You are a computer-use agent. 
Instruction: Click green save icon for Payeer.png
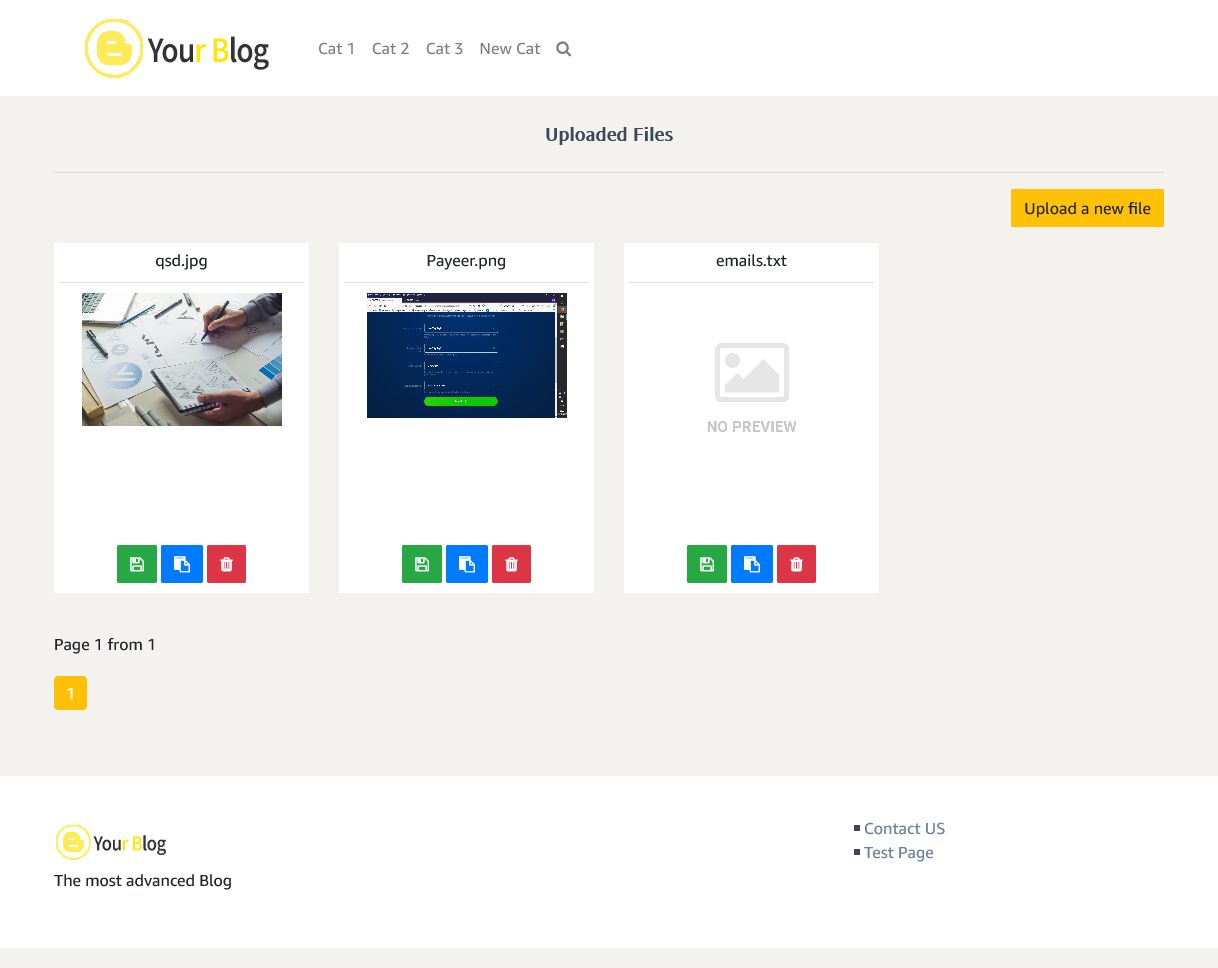[422, 564]
